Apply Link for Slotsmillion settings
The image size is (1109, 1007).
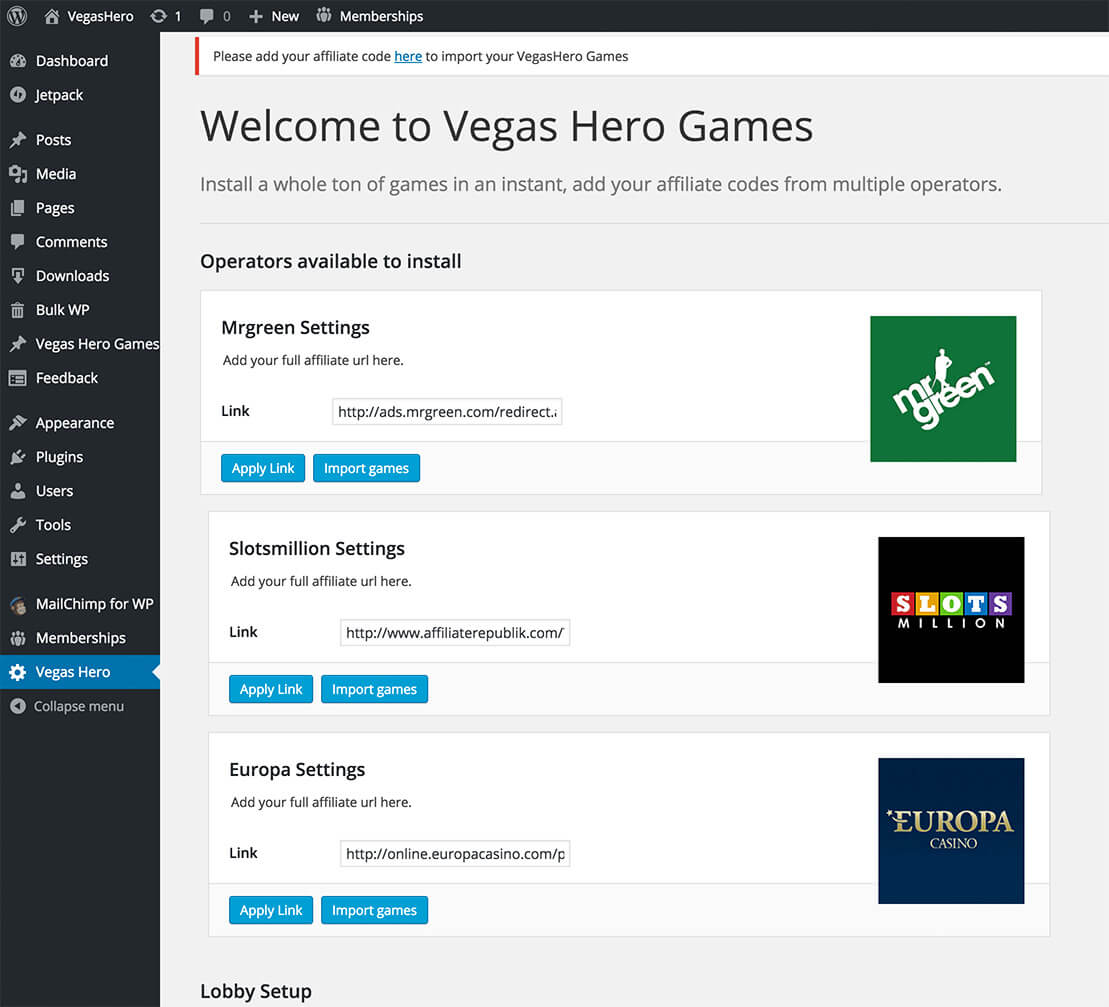pos(271,689)
